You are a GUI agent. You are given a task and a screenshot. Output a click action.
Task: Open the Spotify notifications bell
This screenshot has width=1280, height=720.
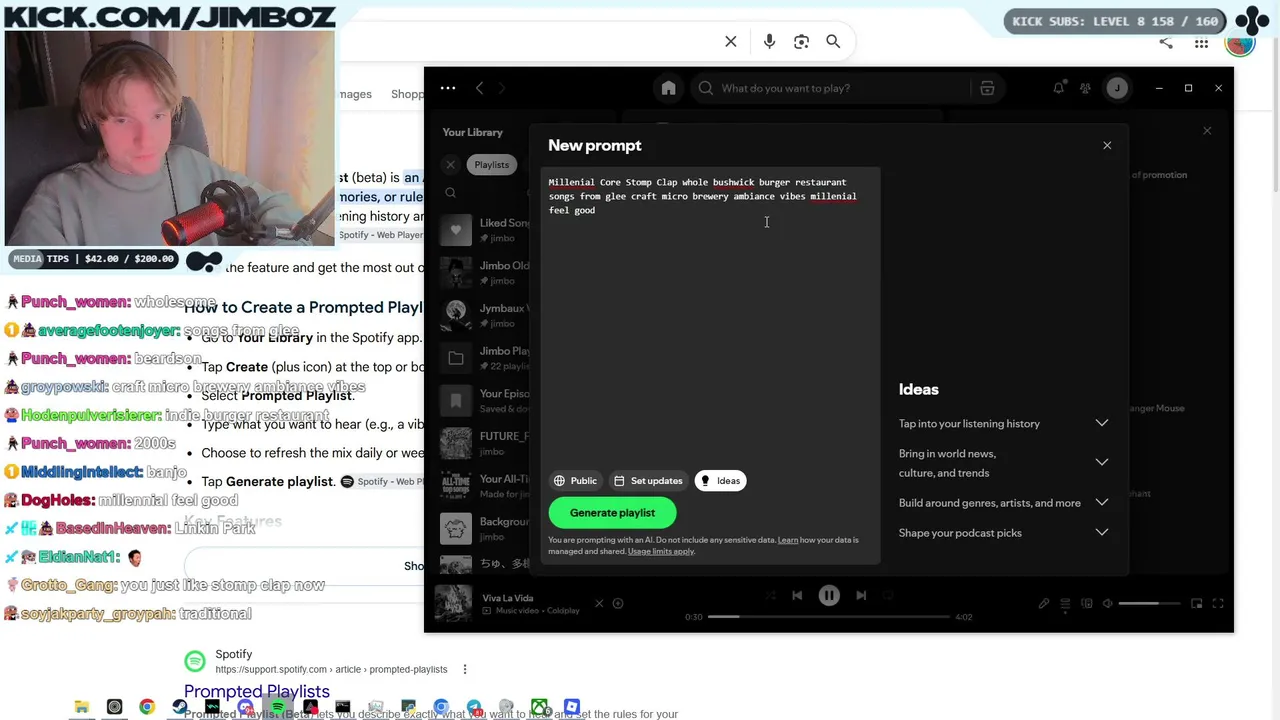[x=1058, y=88]
